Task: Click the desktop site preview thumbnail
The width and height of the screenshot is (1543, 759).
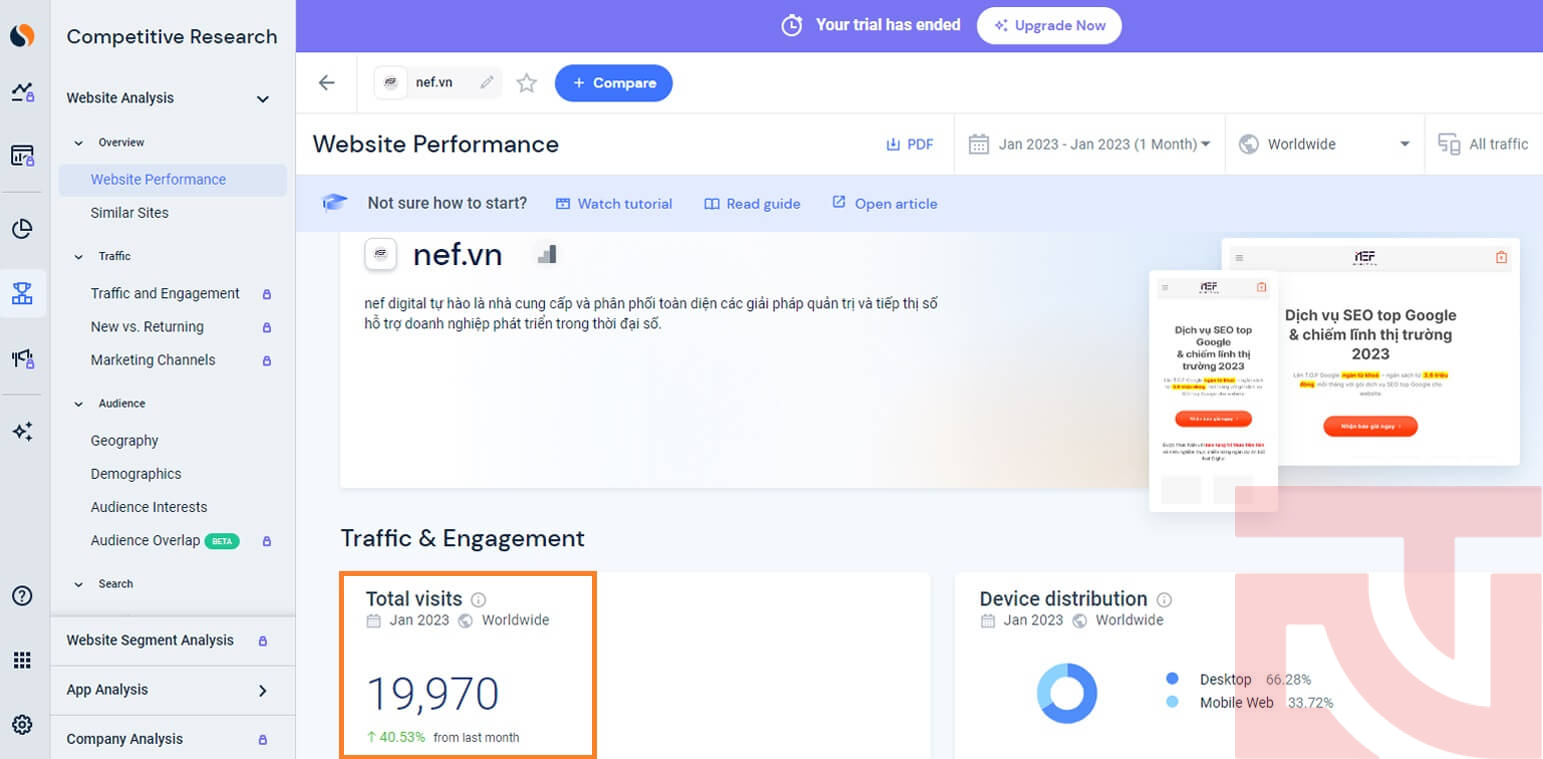Action: point(1398,351)
